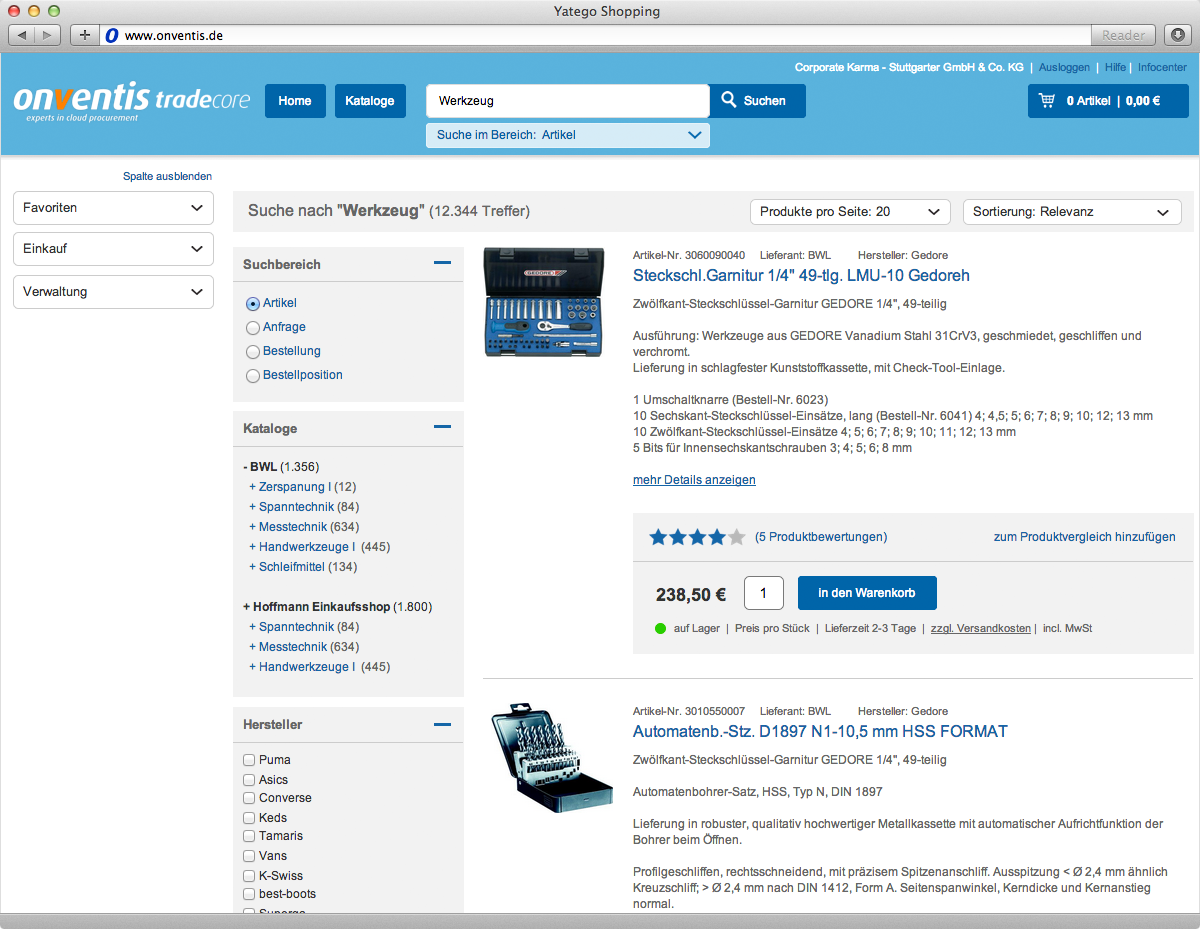Screen dimensions: 1200x929
Task: Open 'Suche im Bereich: Artikel' dropdown
Action: (x=568, y=135)
